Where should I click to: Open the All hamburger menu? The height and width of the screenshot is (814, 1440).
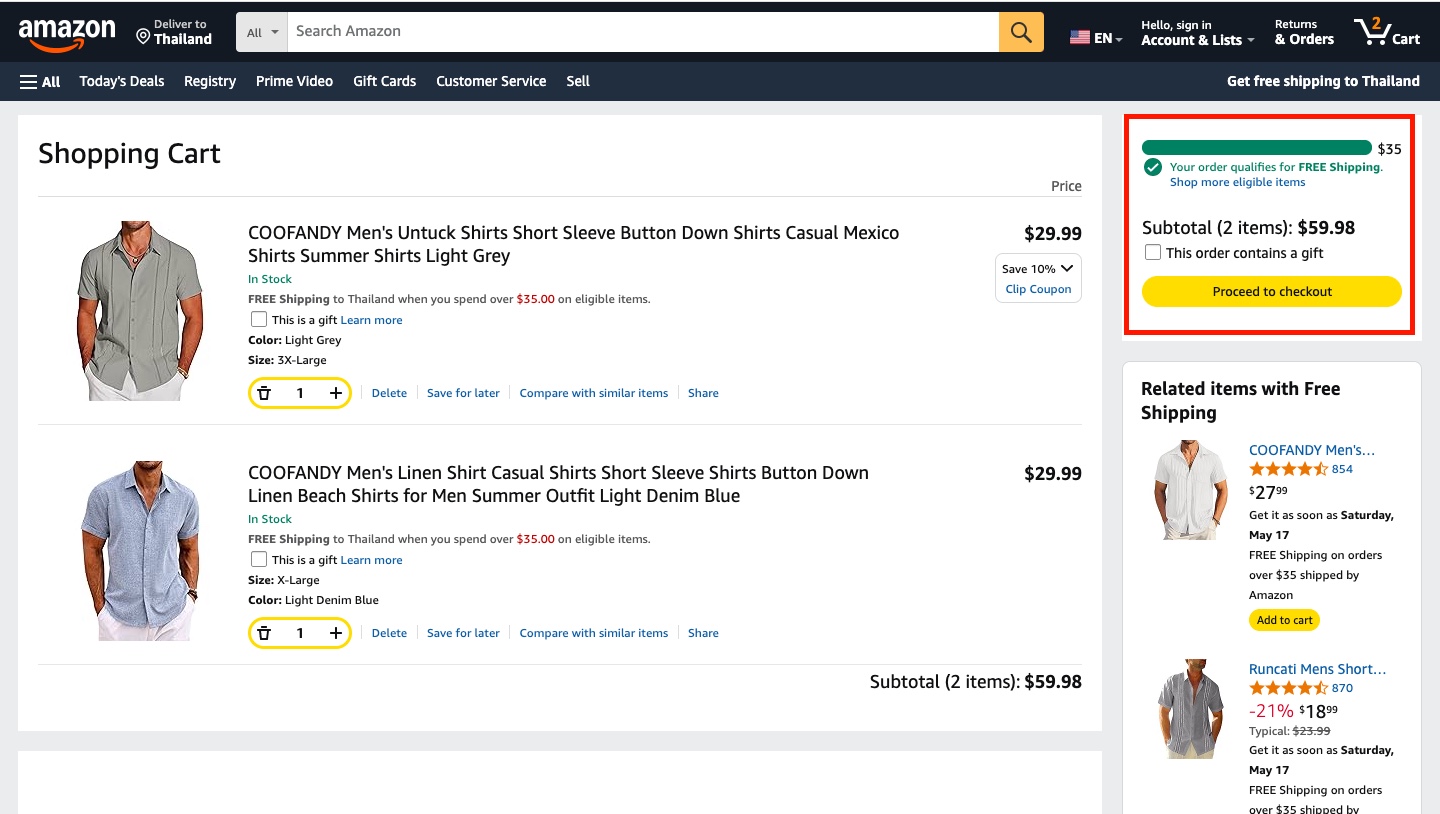pyautogui.click(x=40, y=81)
